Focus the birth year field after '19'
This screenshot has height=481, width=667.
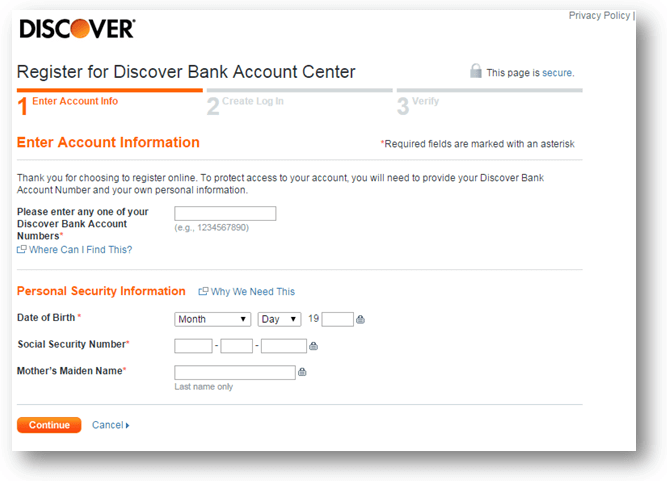tap(337, 319)
